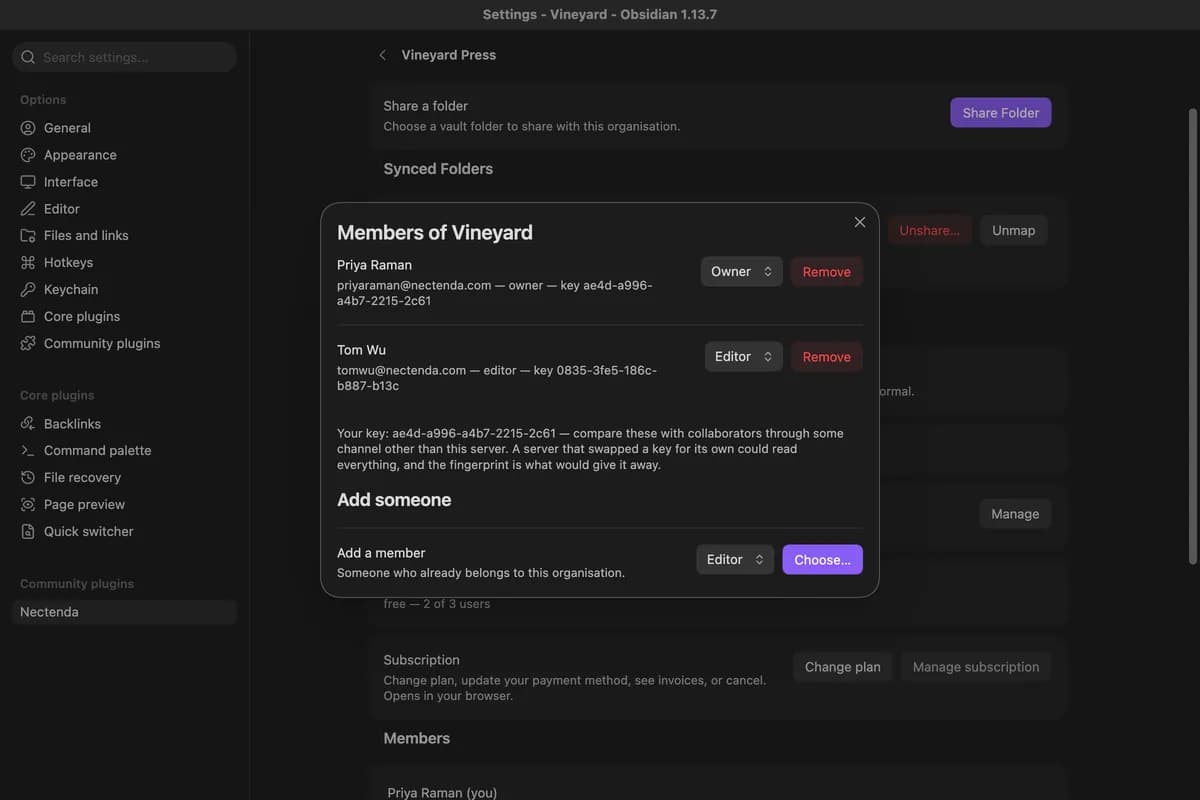The image size is (1200, 800).
Task: Click the Core plugins icon
Action: click(x=28, y=316)
